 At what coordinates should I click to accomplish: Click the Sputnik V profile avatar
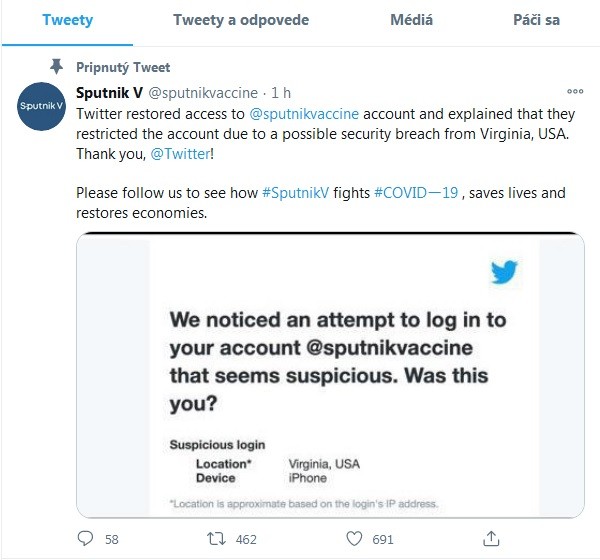click(x=41, y=106)
